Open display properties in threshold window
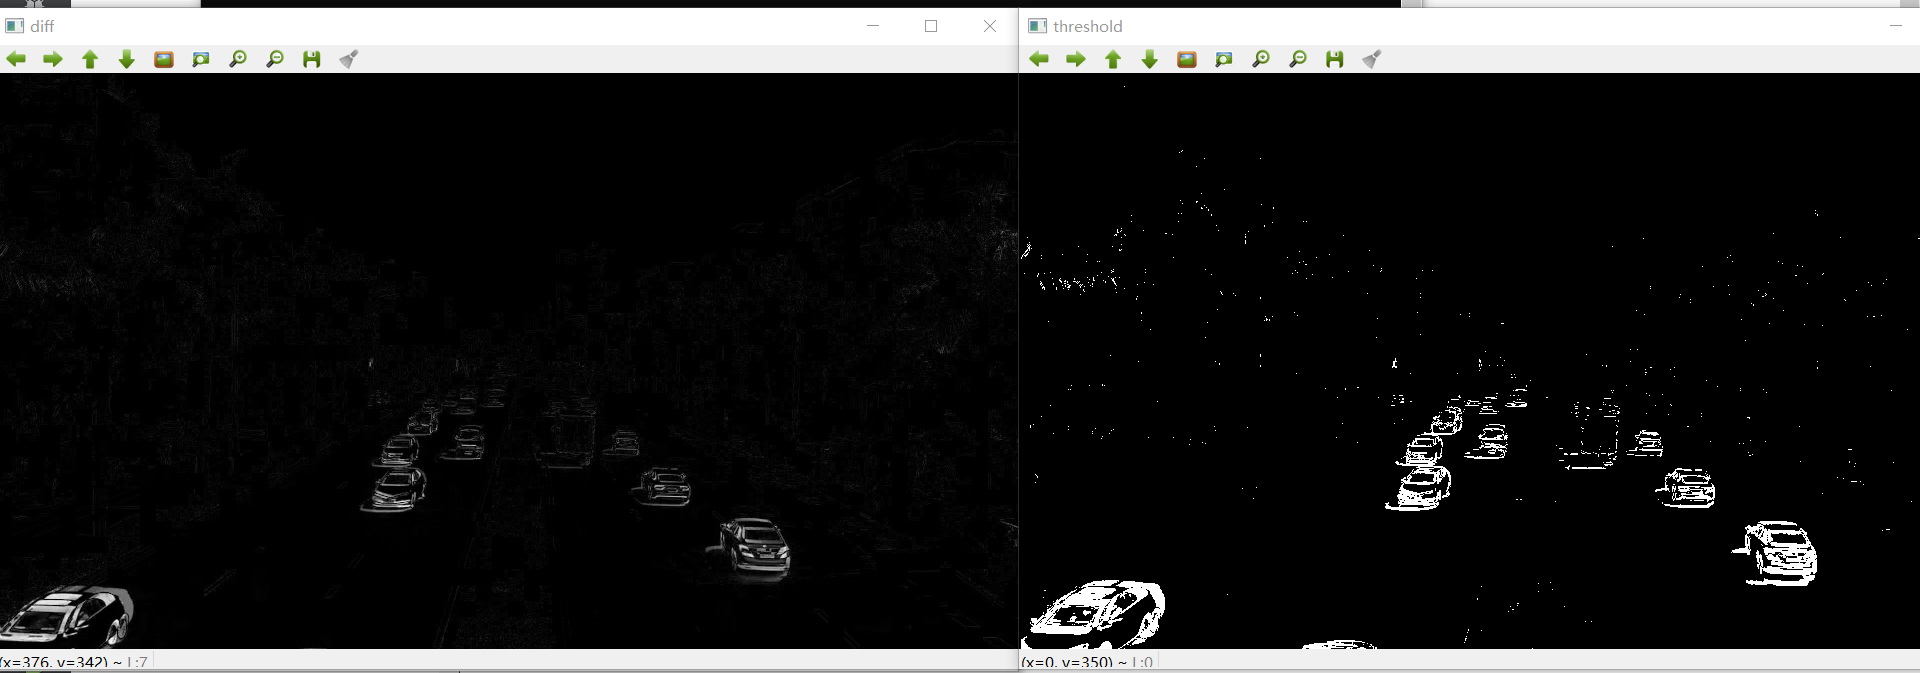The width and height of the screenshot is (1920, 673). click(x=1372, y=60)
